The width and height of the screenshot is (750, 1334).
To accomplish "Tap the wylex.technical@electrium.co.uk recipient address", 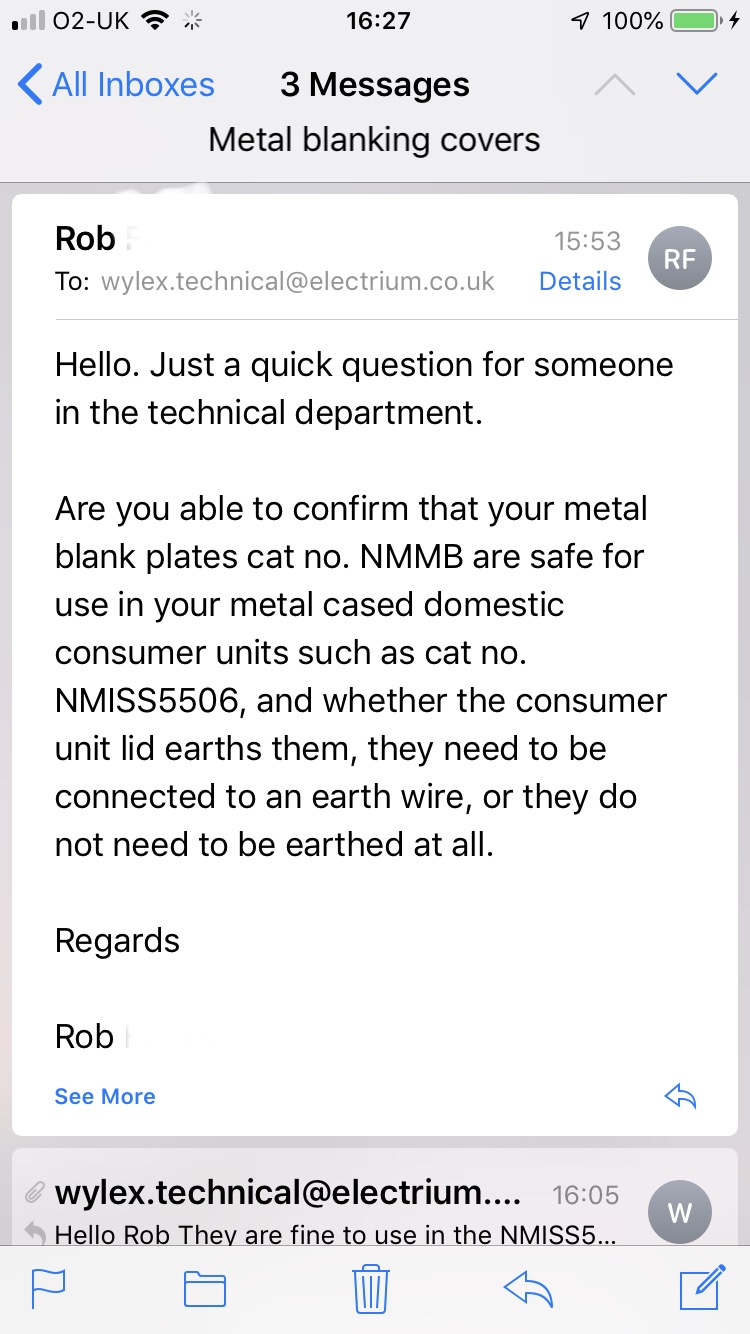I will [298, 282].
